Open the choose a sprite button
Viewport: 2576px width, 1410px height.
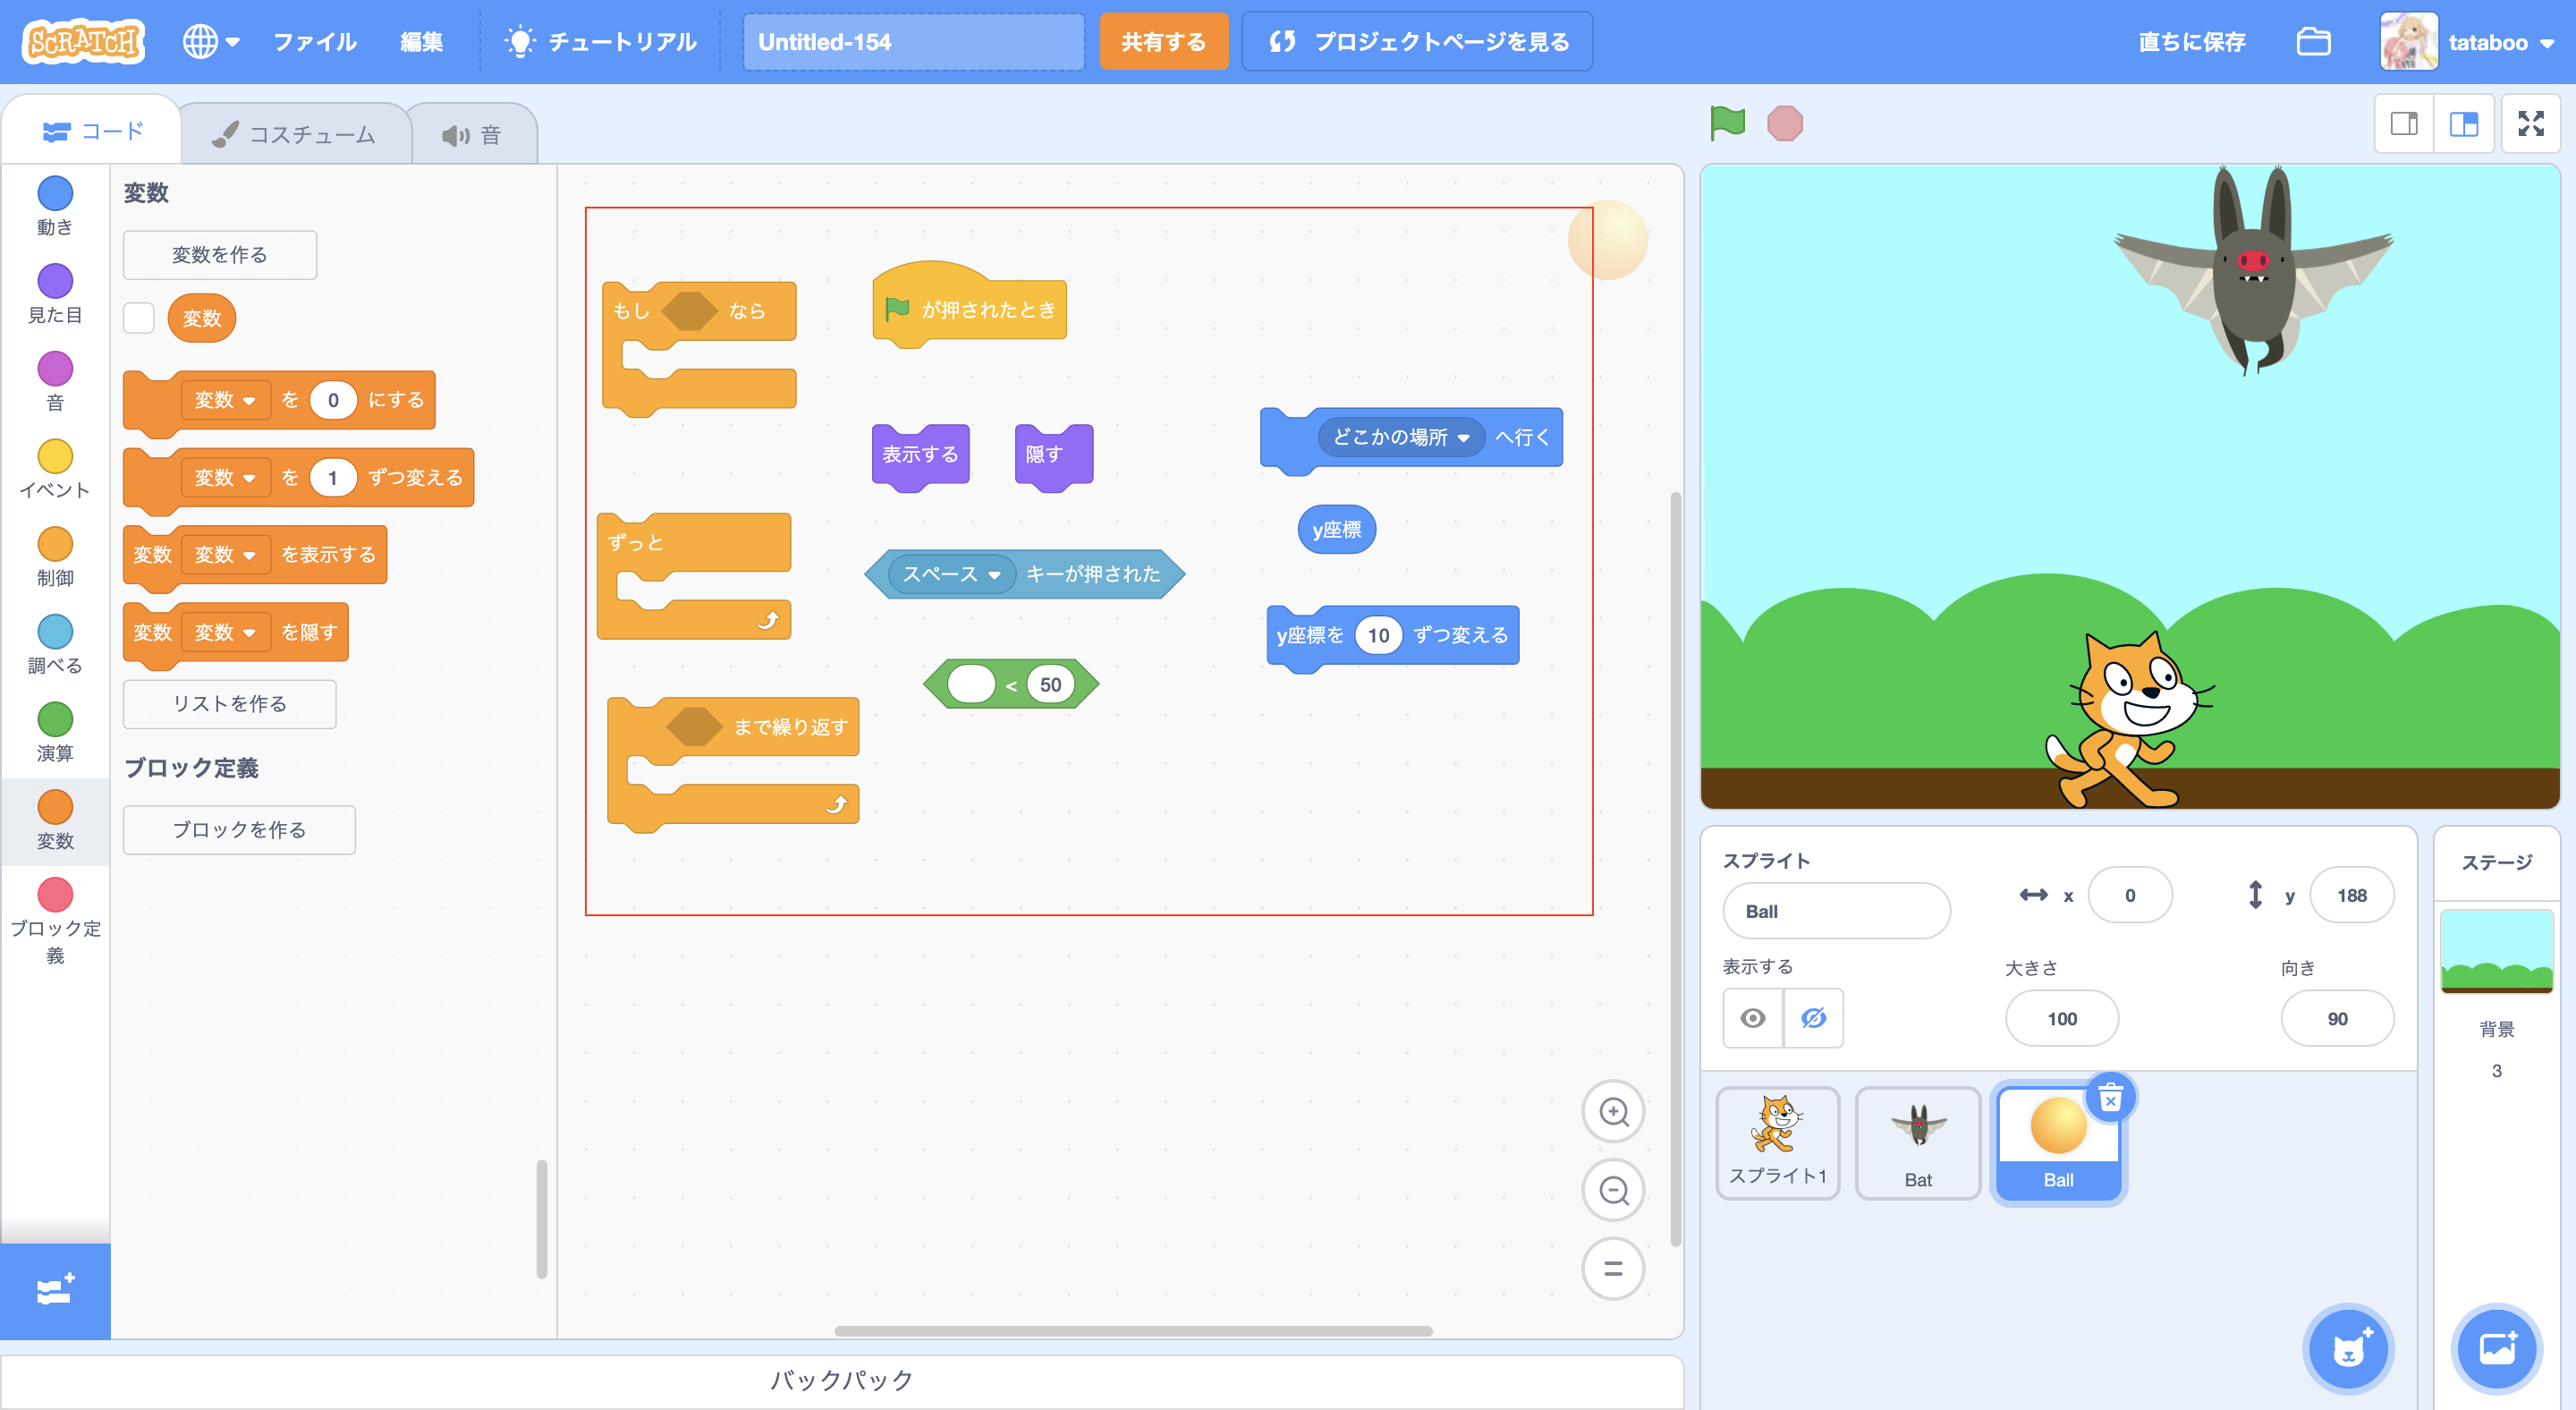2347,1349
